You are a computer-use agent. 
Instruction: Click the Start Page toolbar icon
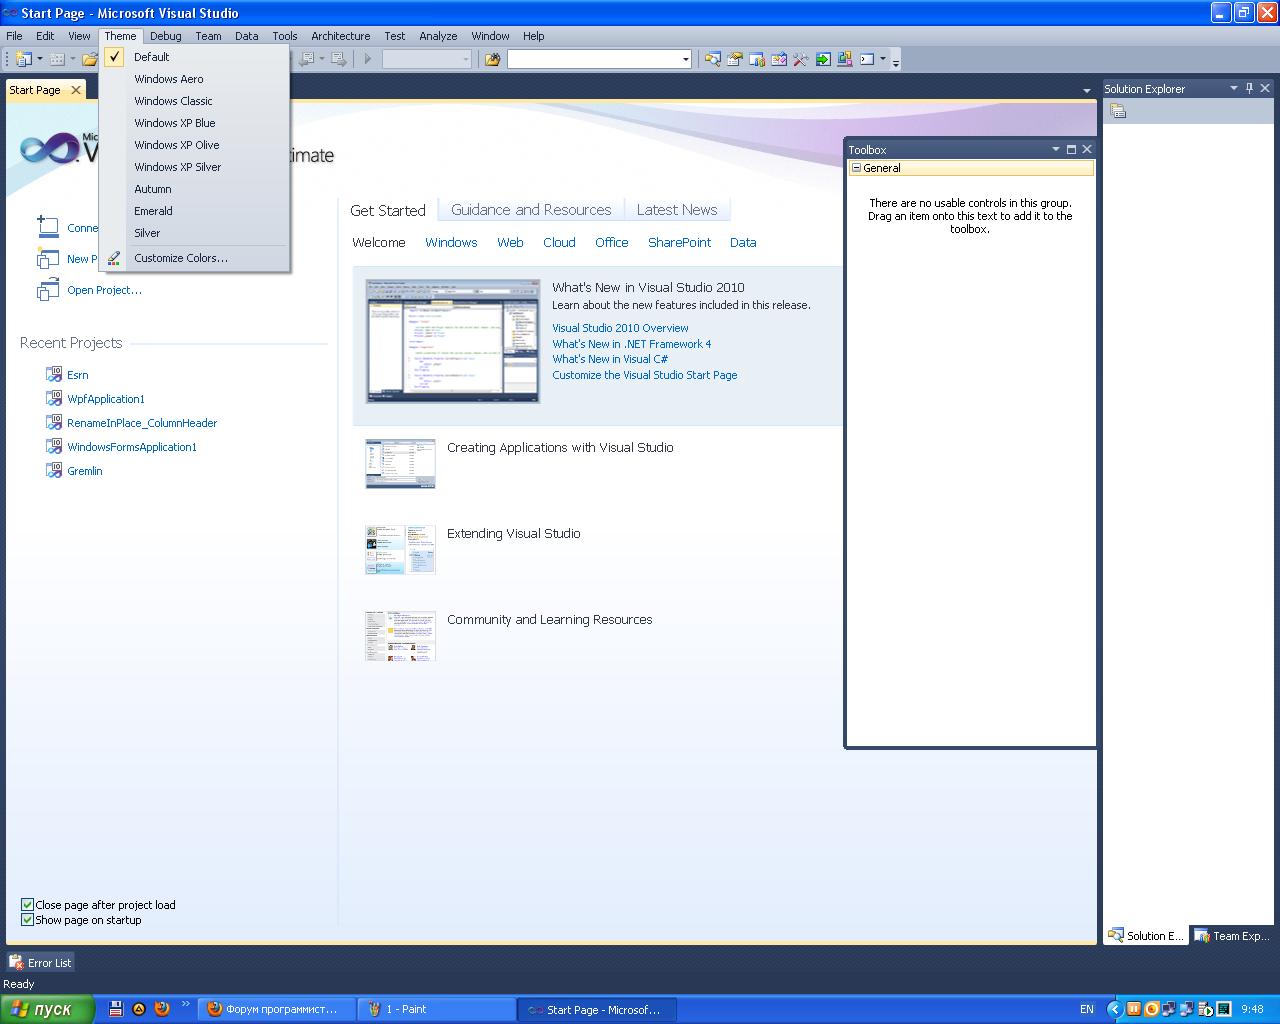click(823, 59)
